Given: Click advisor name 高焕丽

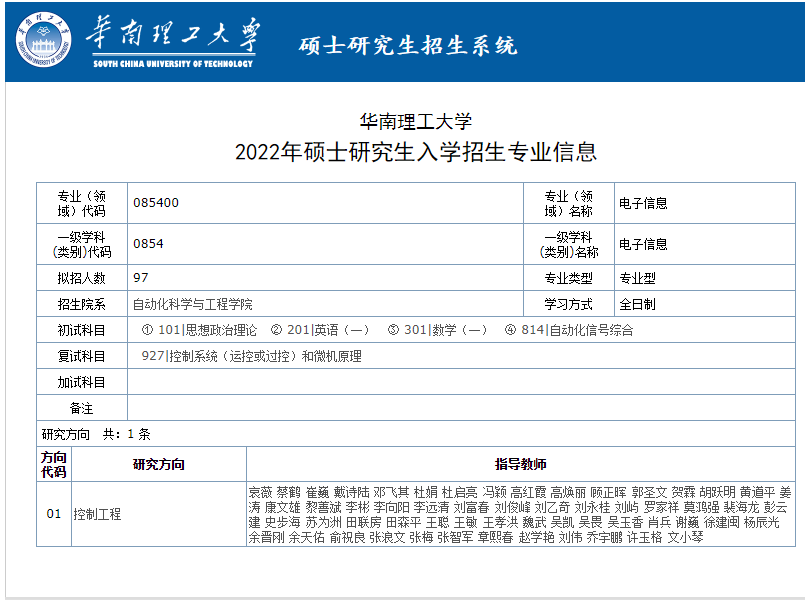Looking at the screenshot, I should pyautogui.click(x=568, y=492).
